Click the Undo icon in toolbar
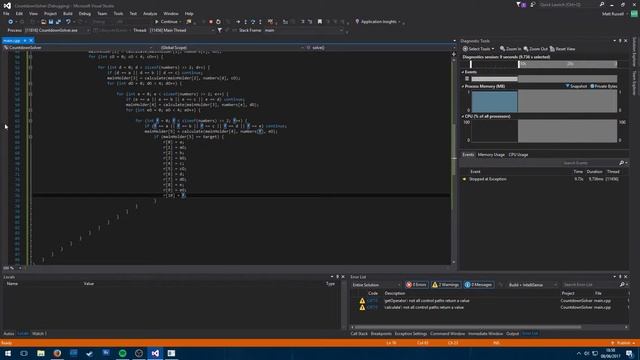640x360 pixels. tap(68, 22)
